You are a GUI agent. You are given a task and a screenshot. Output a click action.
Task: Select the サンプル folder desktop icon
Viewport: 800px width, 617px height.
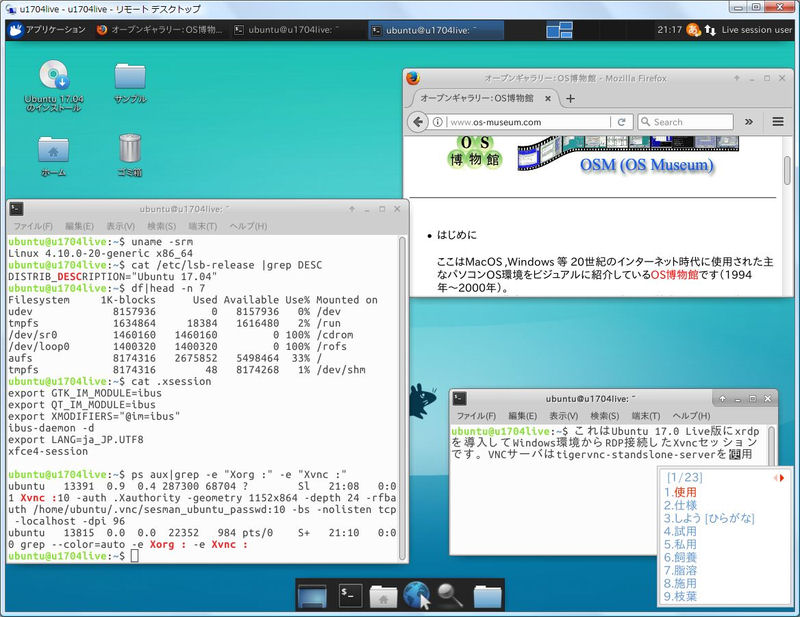pyautogui.click(x=130, y=83)
